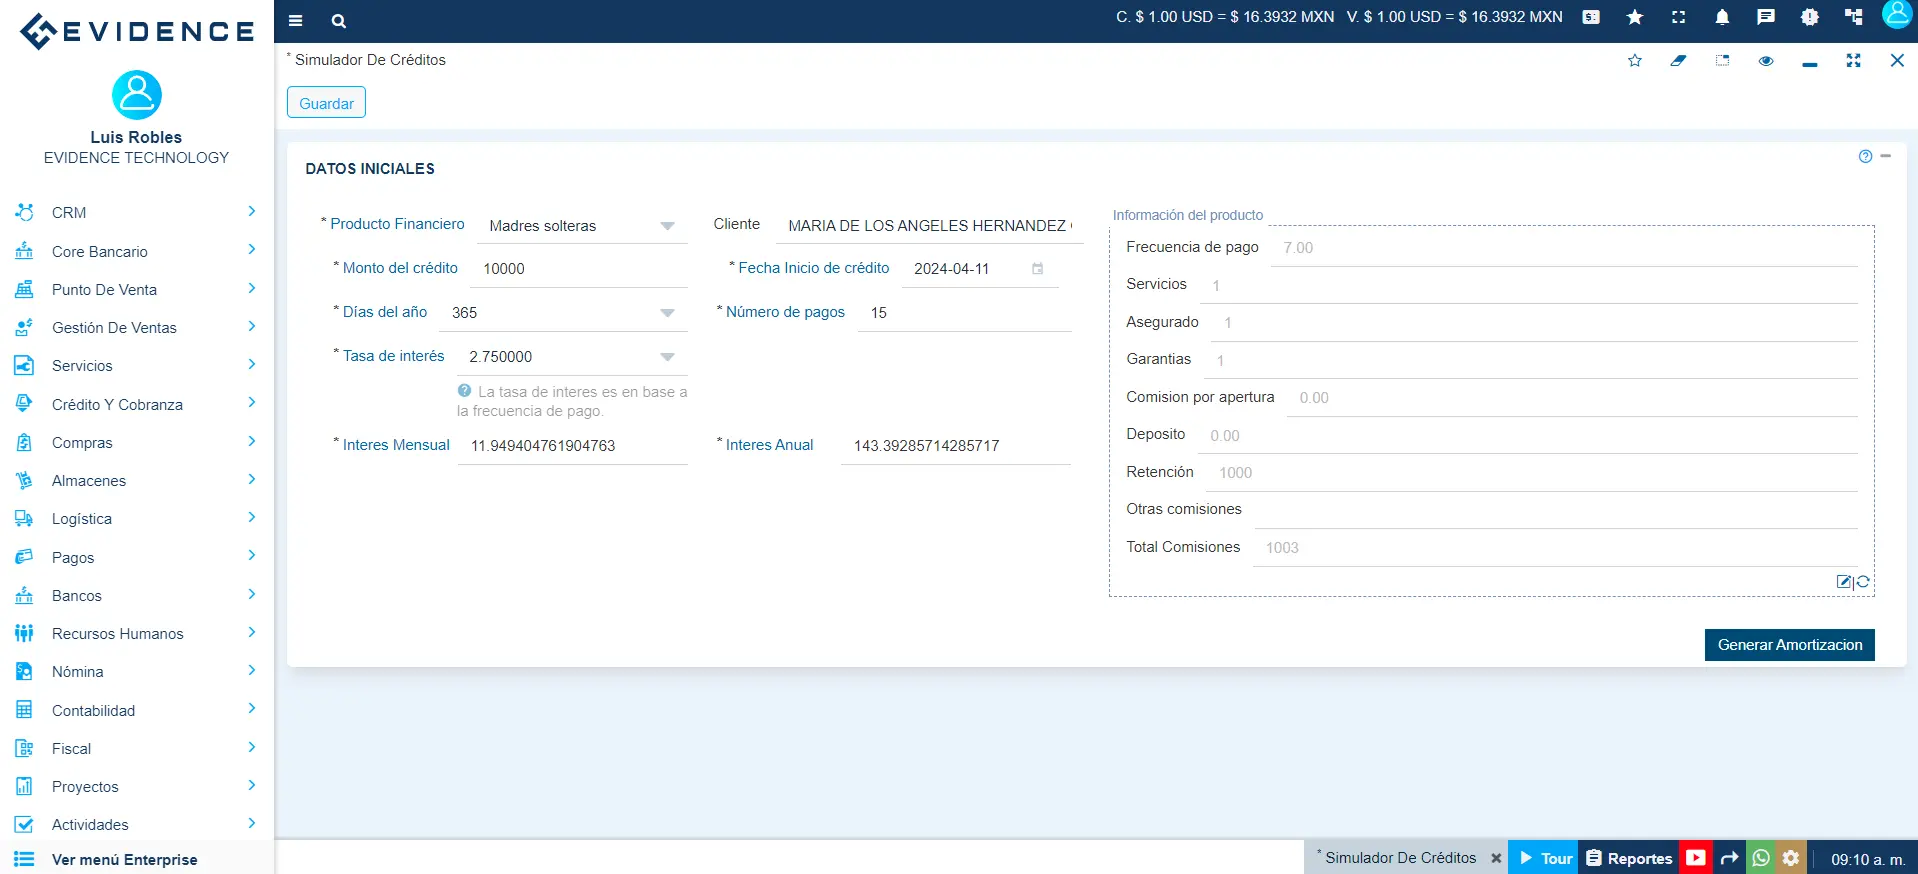Viewport: 1918px width, 874px height.
Task: Click Generar Amortizacion button
Action: click(1789, 645)
